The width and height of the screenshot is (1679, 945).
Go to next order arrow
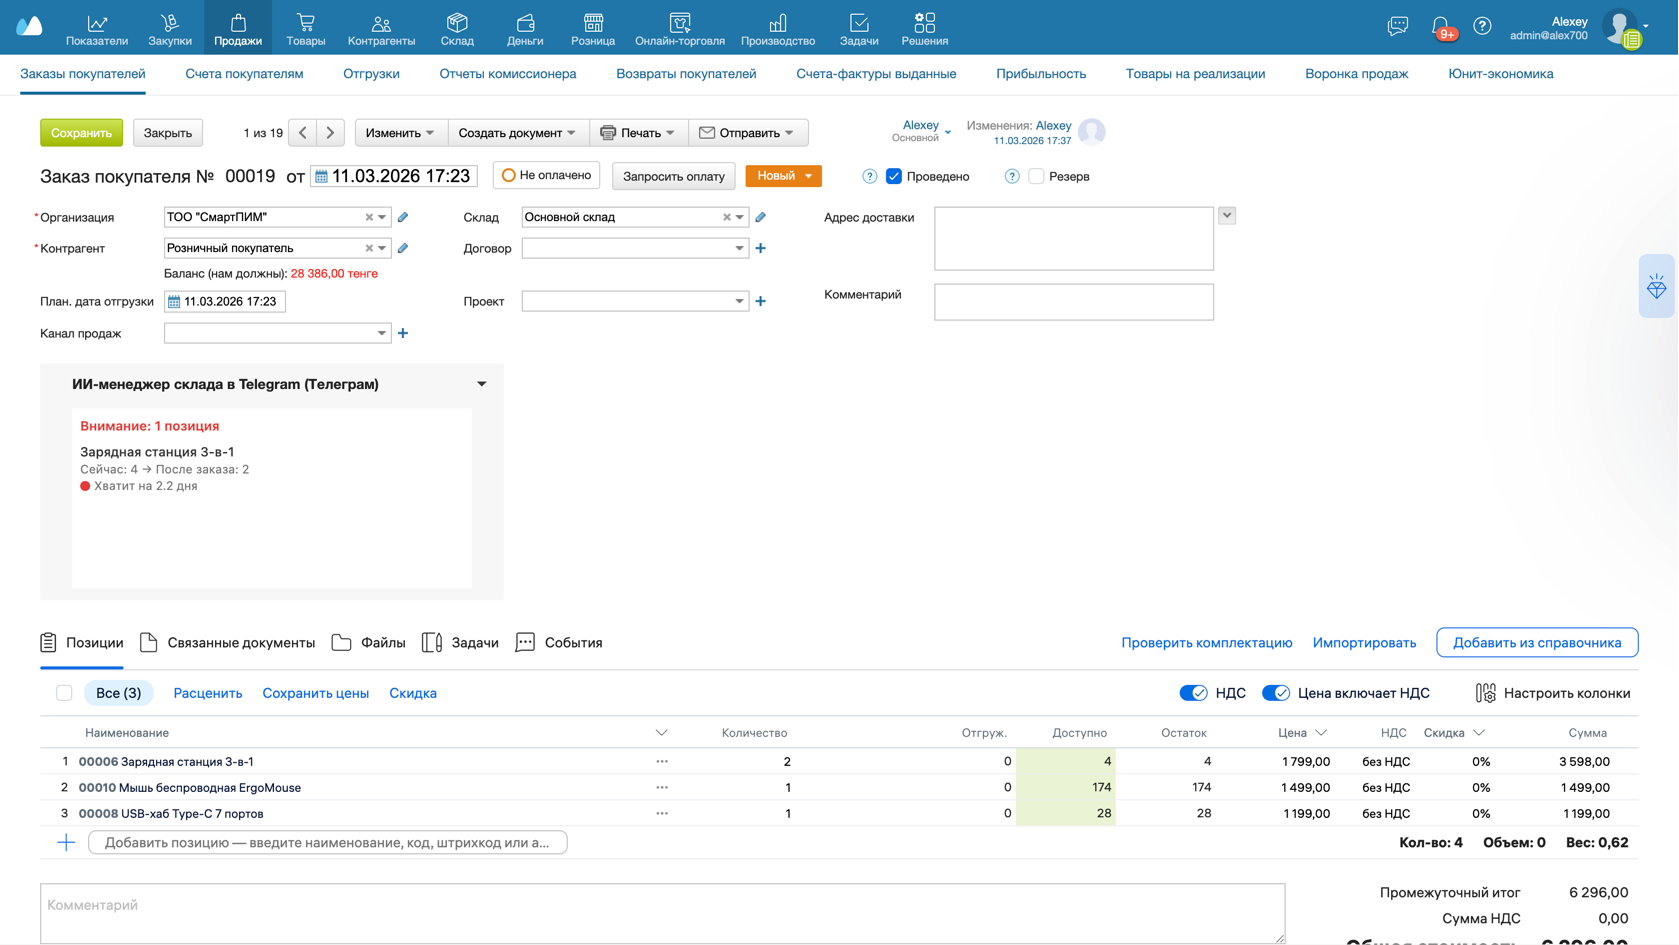(x=330, y=133)
